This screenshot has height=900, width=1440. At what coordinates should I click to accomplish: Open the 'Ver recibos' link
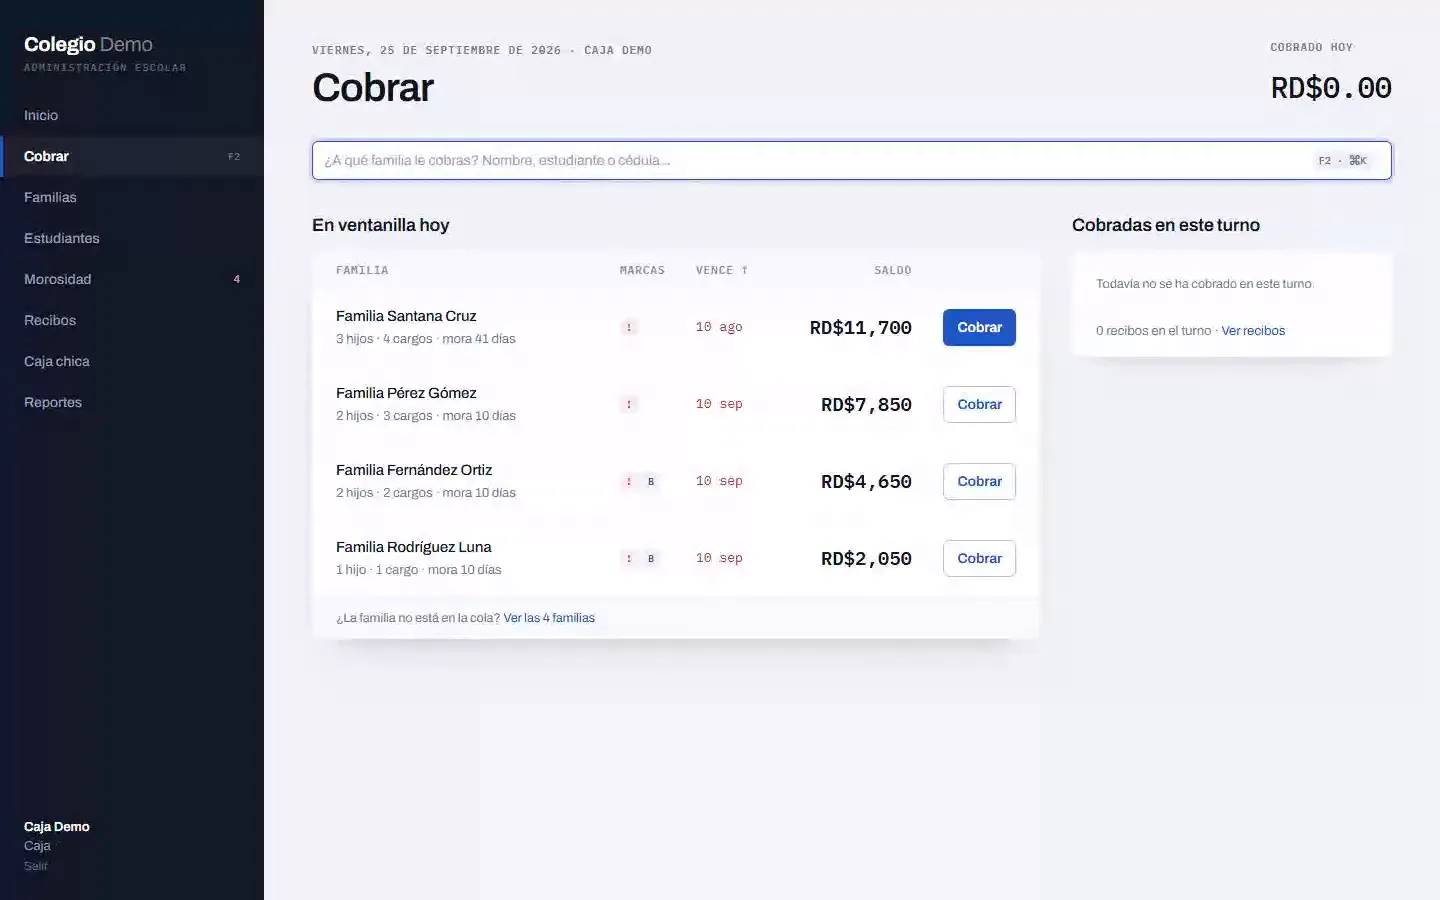click(x=1253, y=331)
